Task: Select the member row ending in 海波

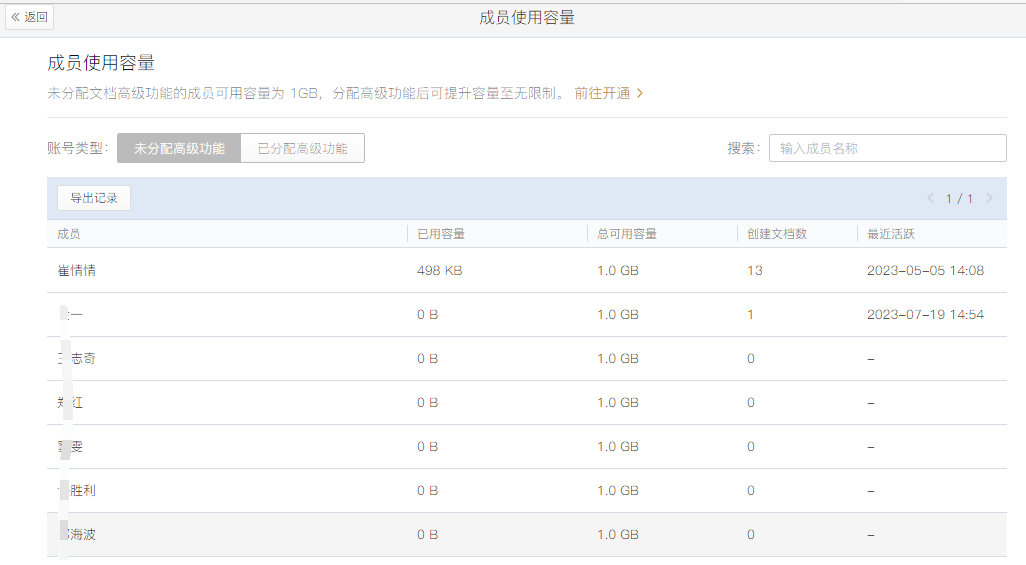Action: [78, 535]
